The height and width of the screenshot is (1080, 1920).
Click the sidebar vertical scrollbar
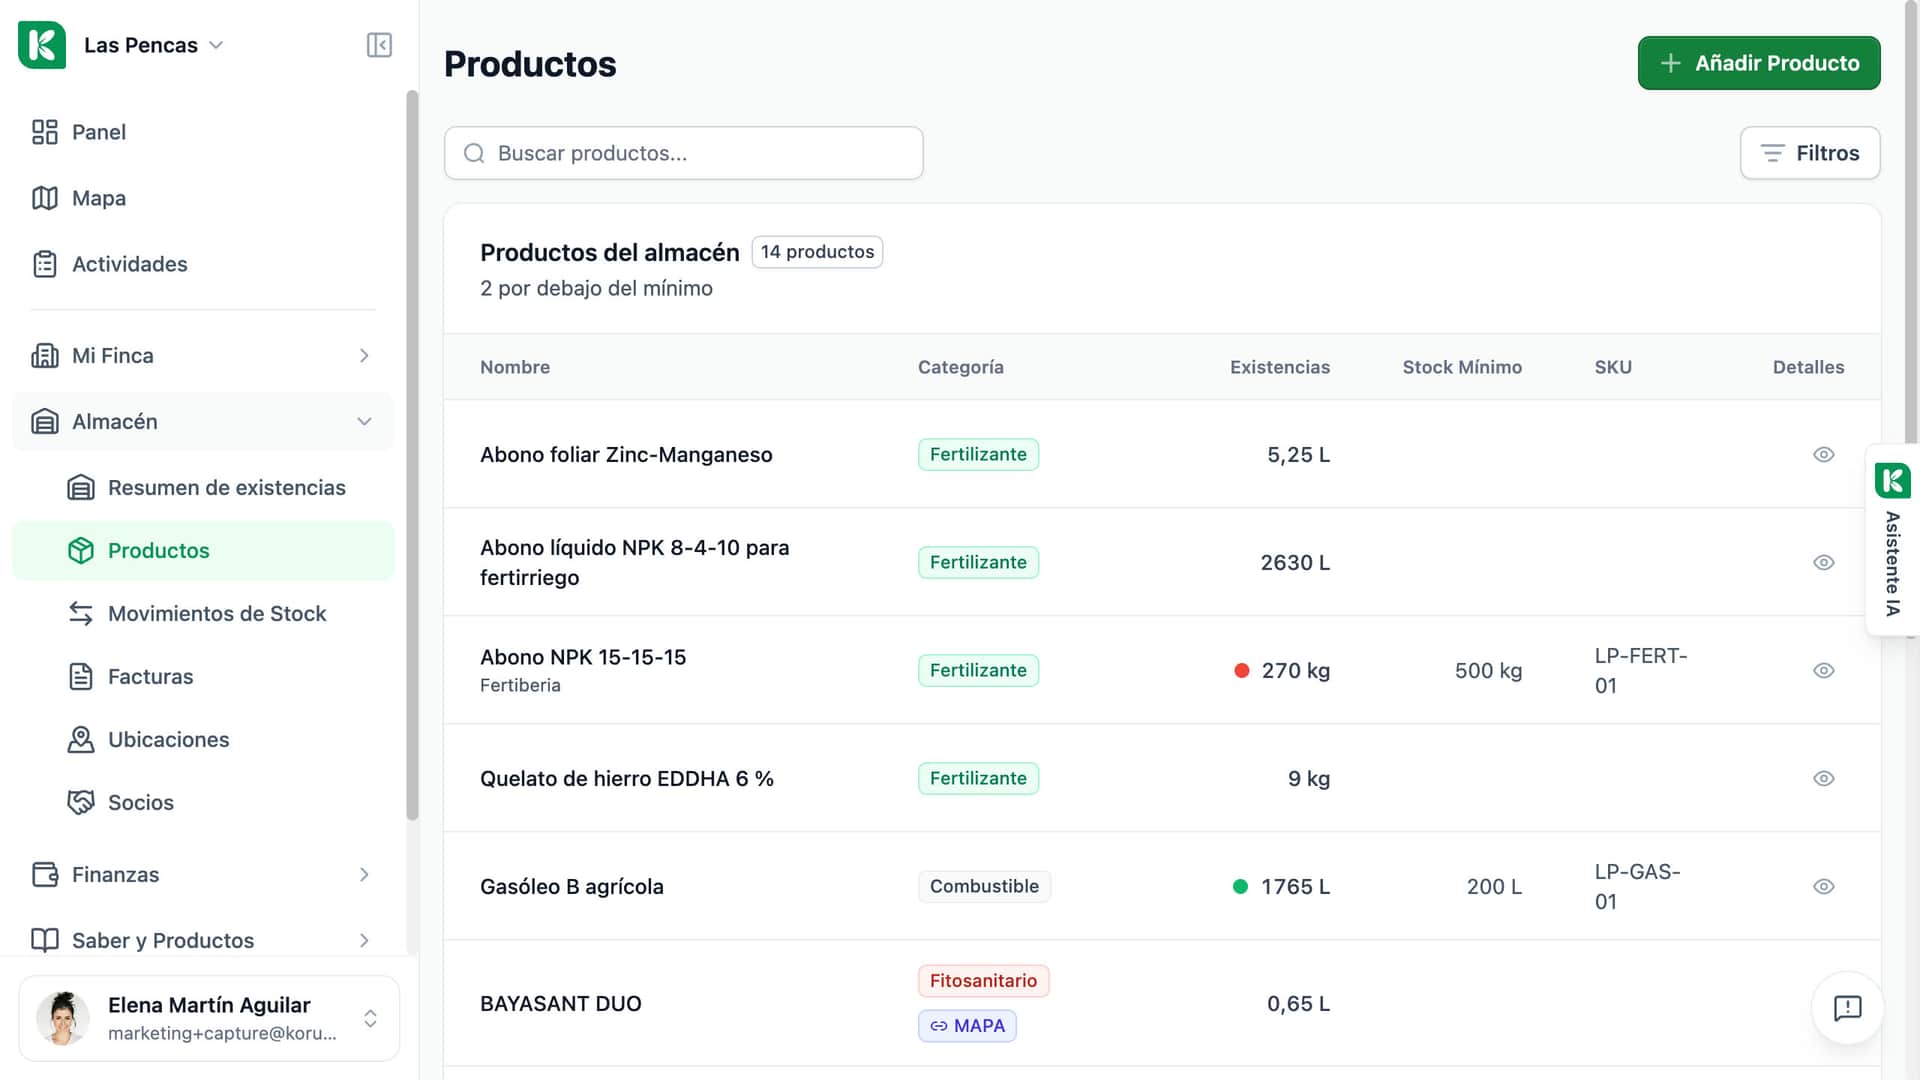coord(412,455)
